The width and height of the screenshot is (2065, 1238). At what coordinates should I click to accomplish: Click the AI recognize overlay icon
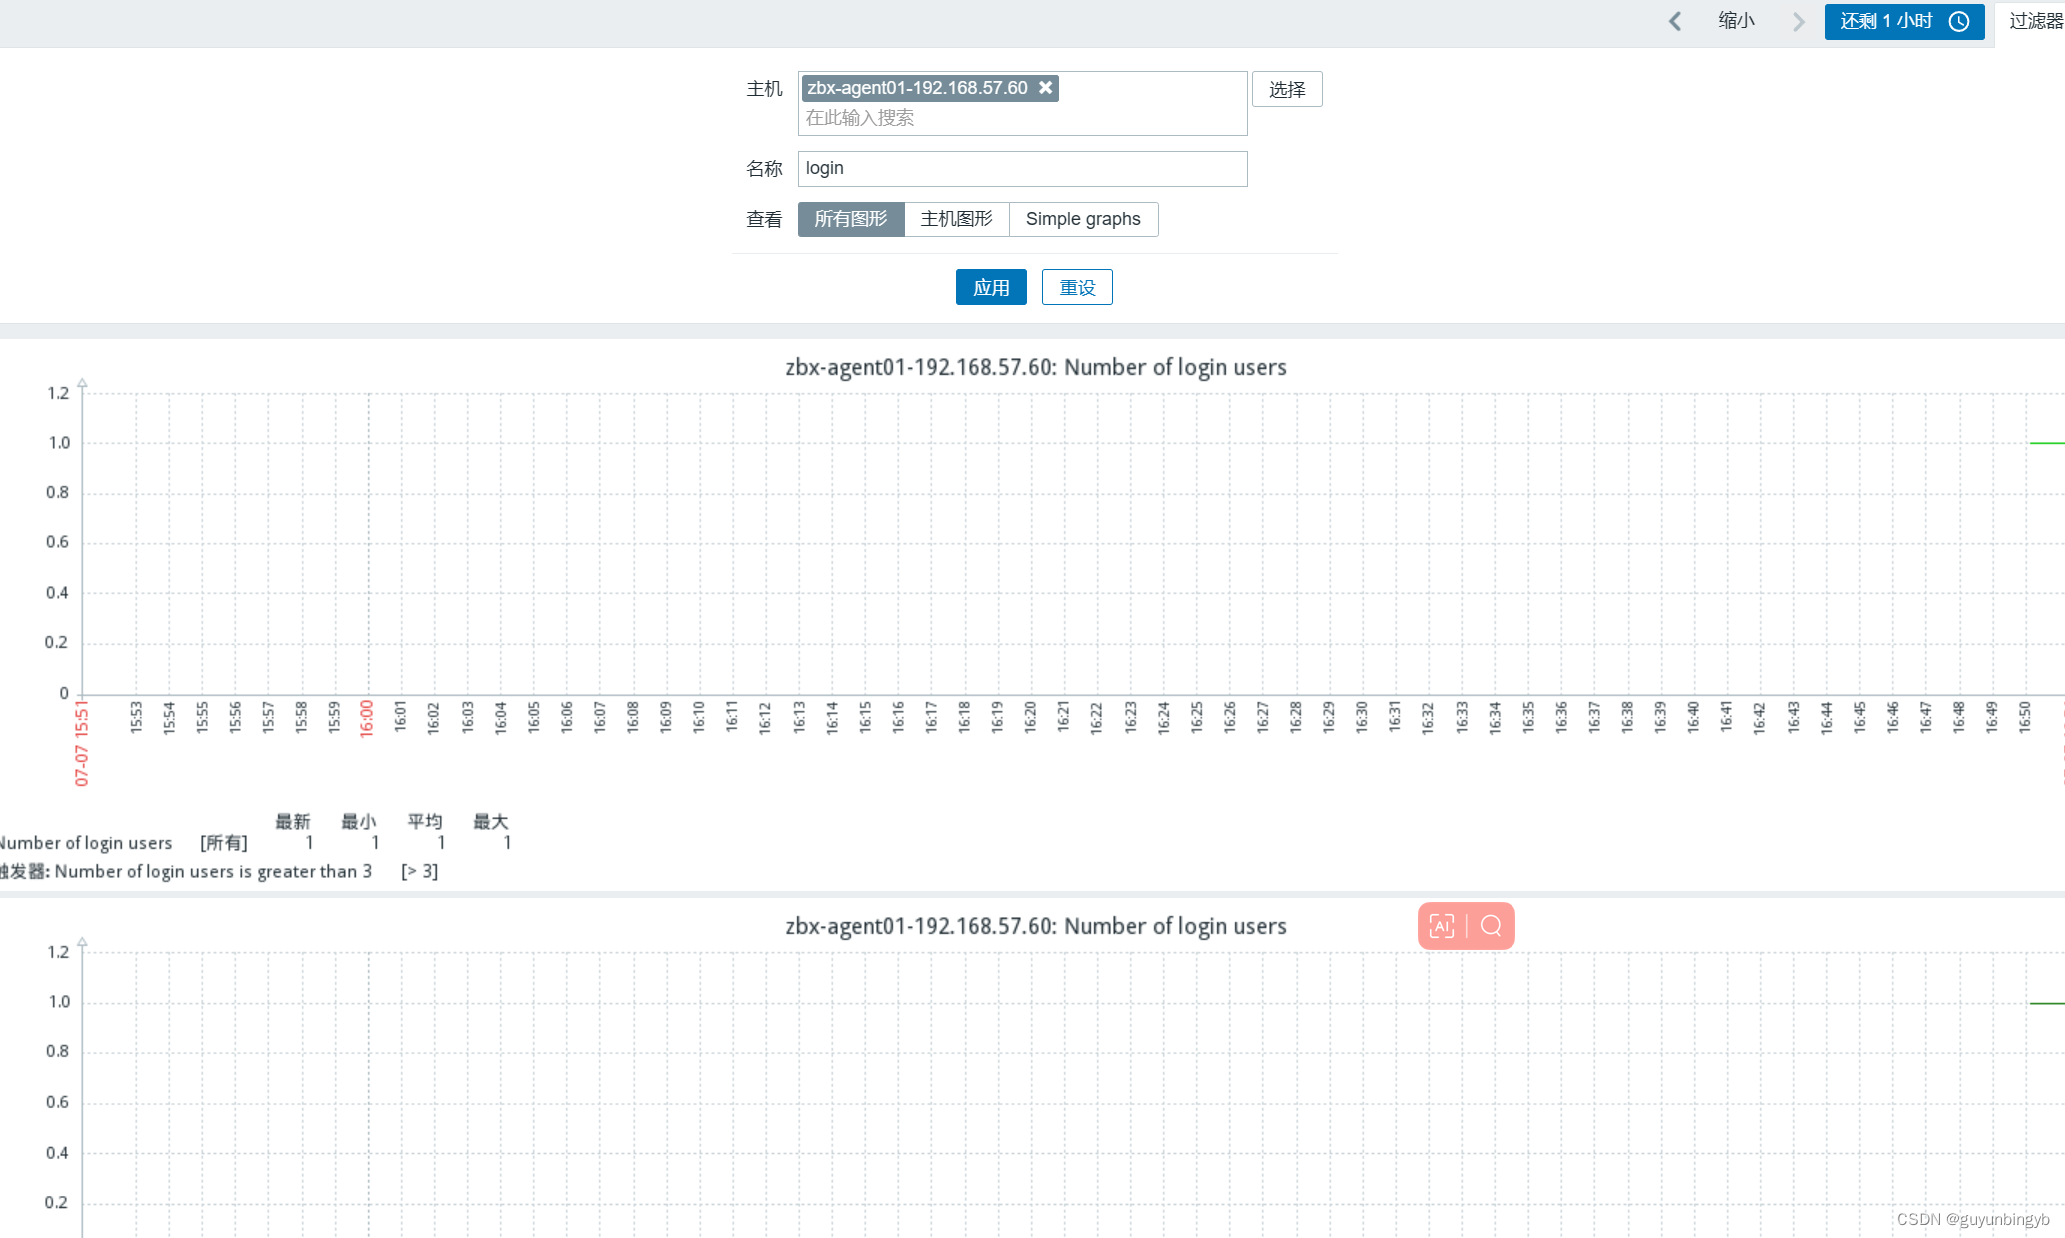click(1442, 926)
